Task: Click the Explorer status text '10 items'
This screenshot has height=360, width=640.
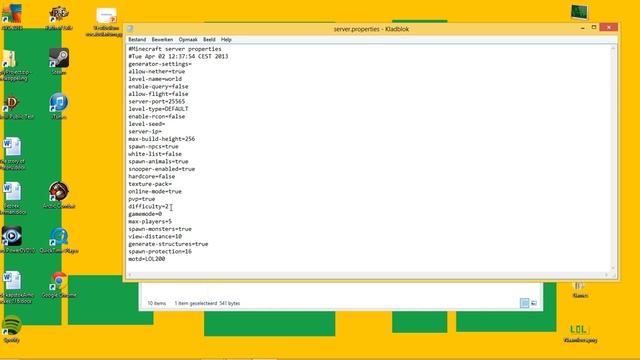Action: [x=157, y=303]
